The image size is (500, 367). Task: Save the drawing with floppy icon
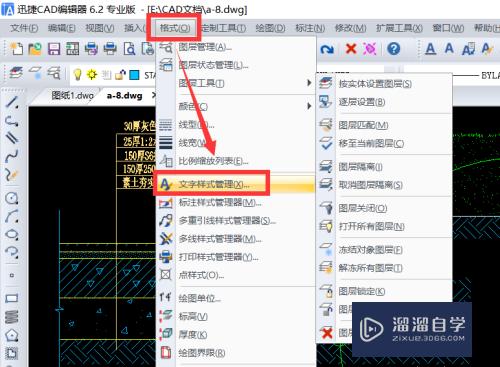54,49
